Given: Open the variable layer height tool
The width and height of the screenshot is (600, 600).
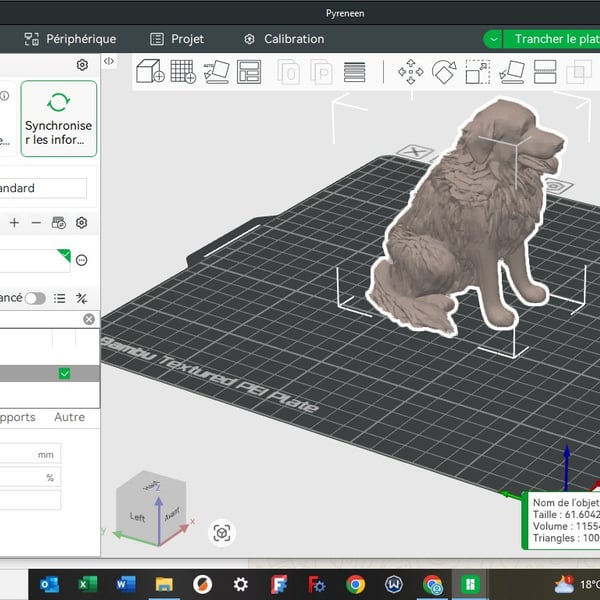Looking at the screenshot, I should tap(354, 72).
